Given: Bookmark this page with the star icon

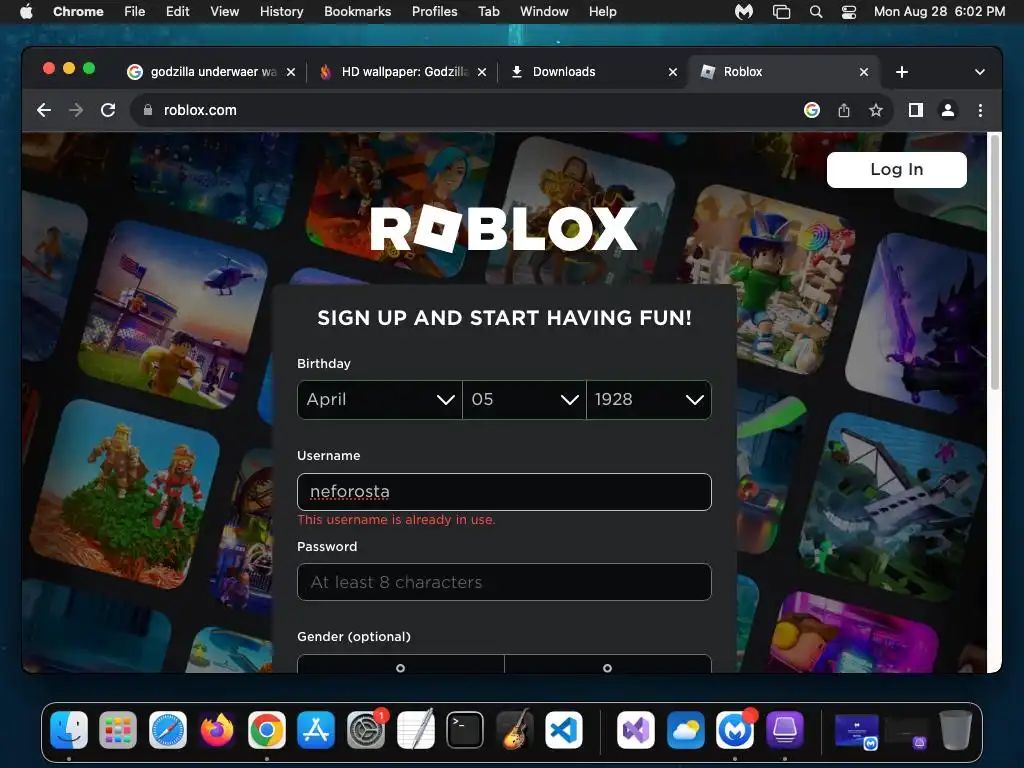Looking at the screenshot, I should point(876,110).
